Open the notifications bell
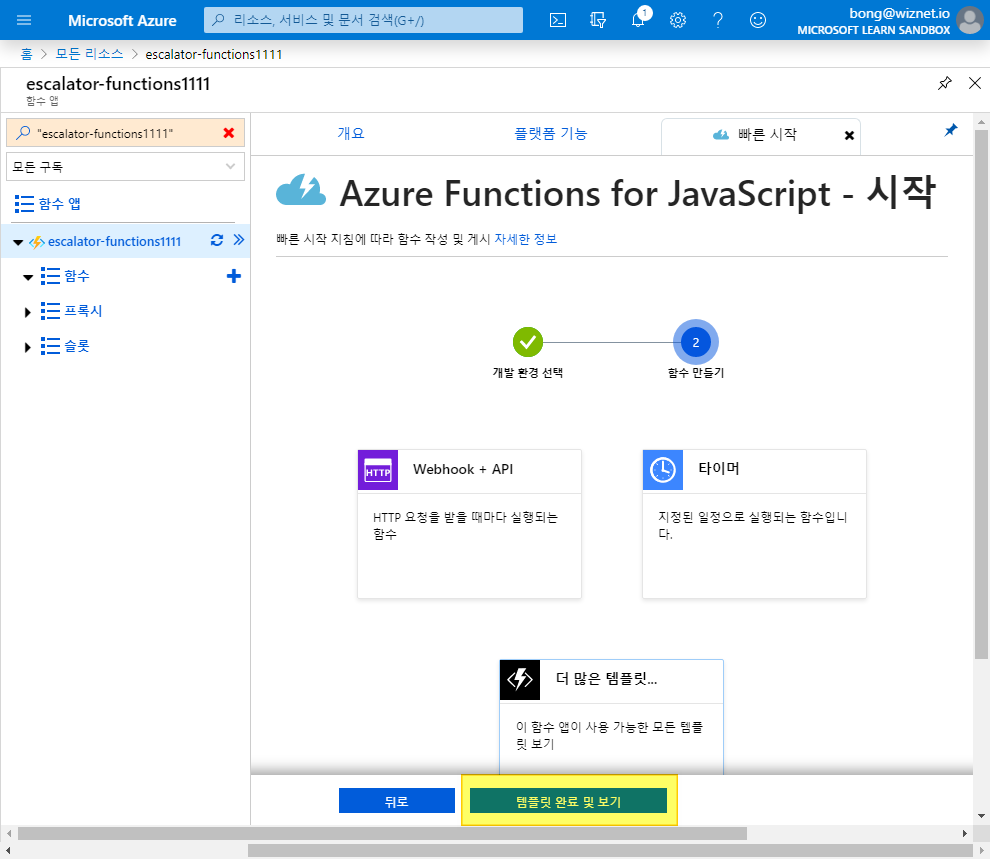 tap(638, 20)
